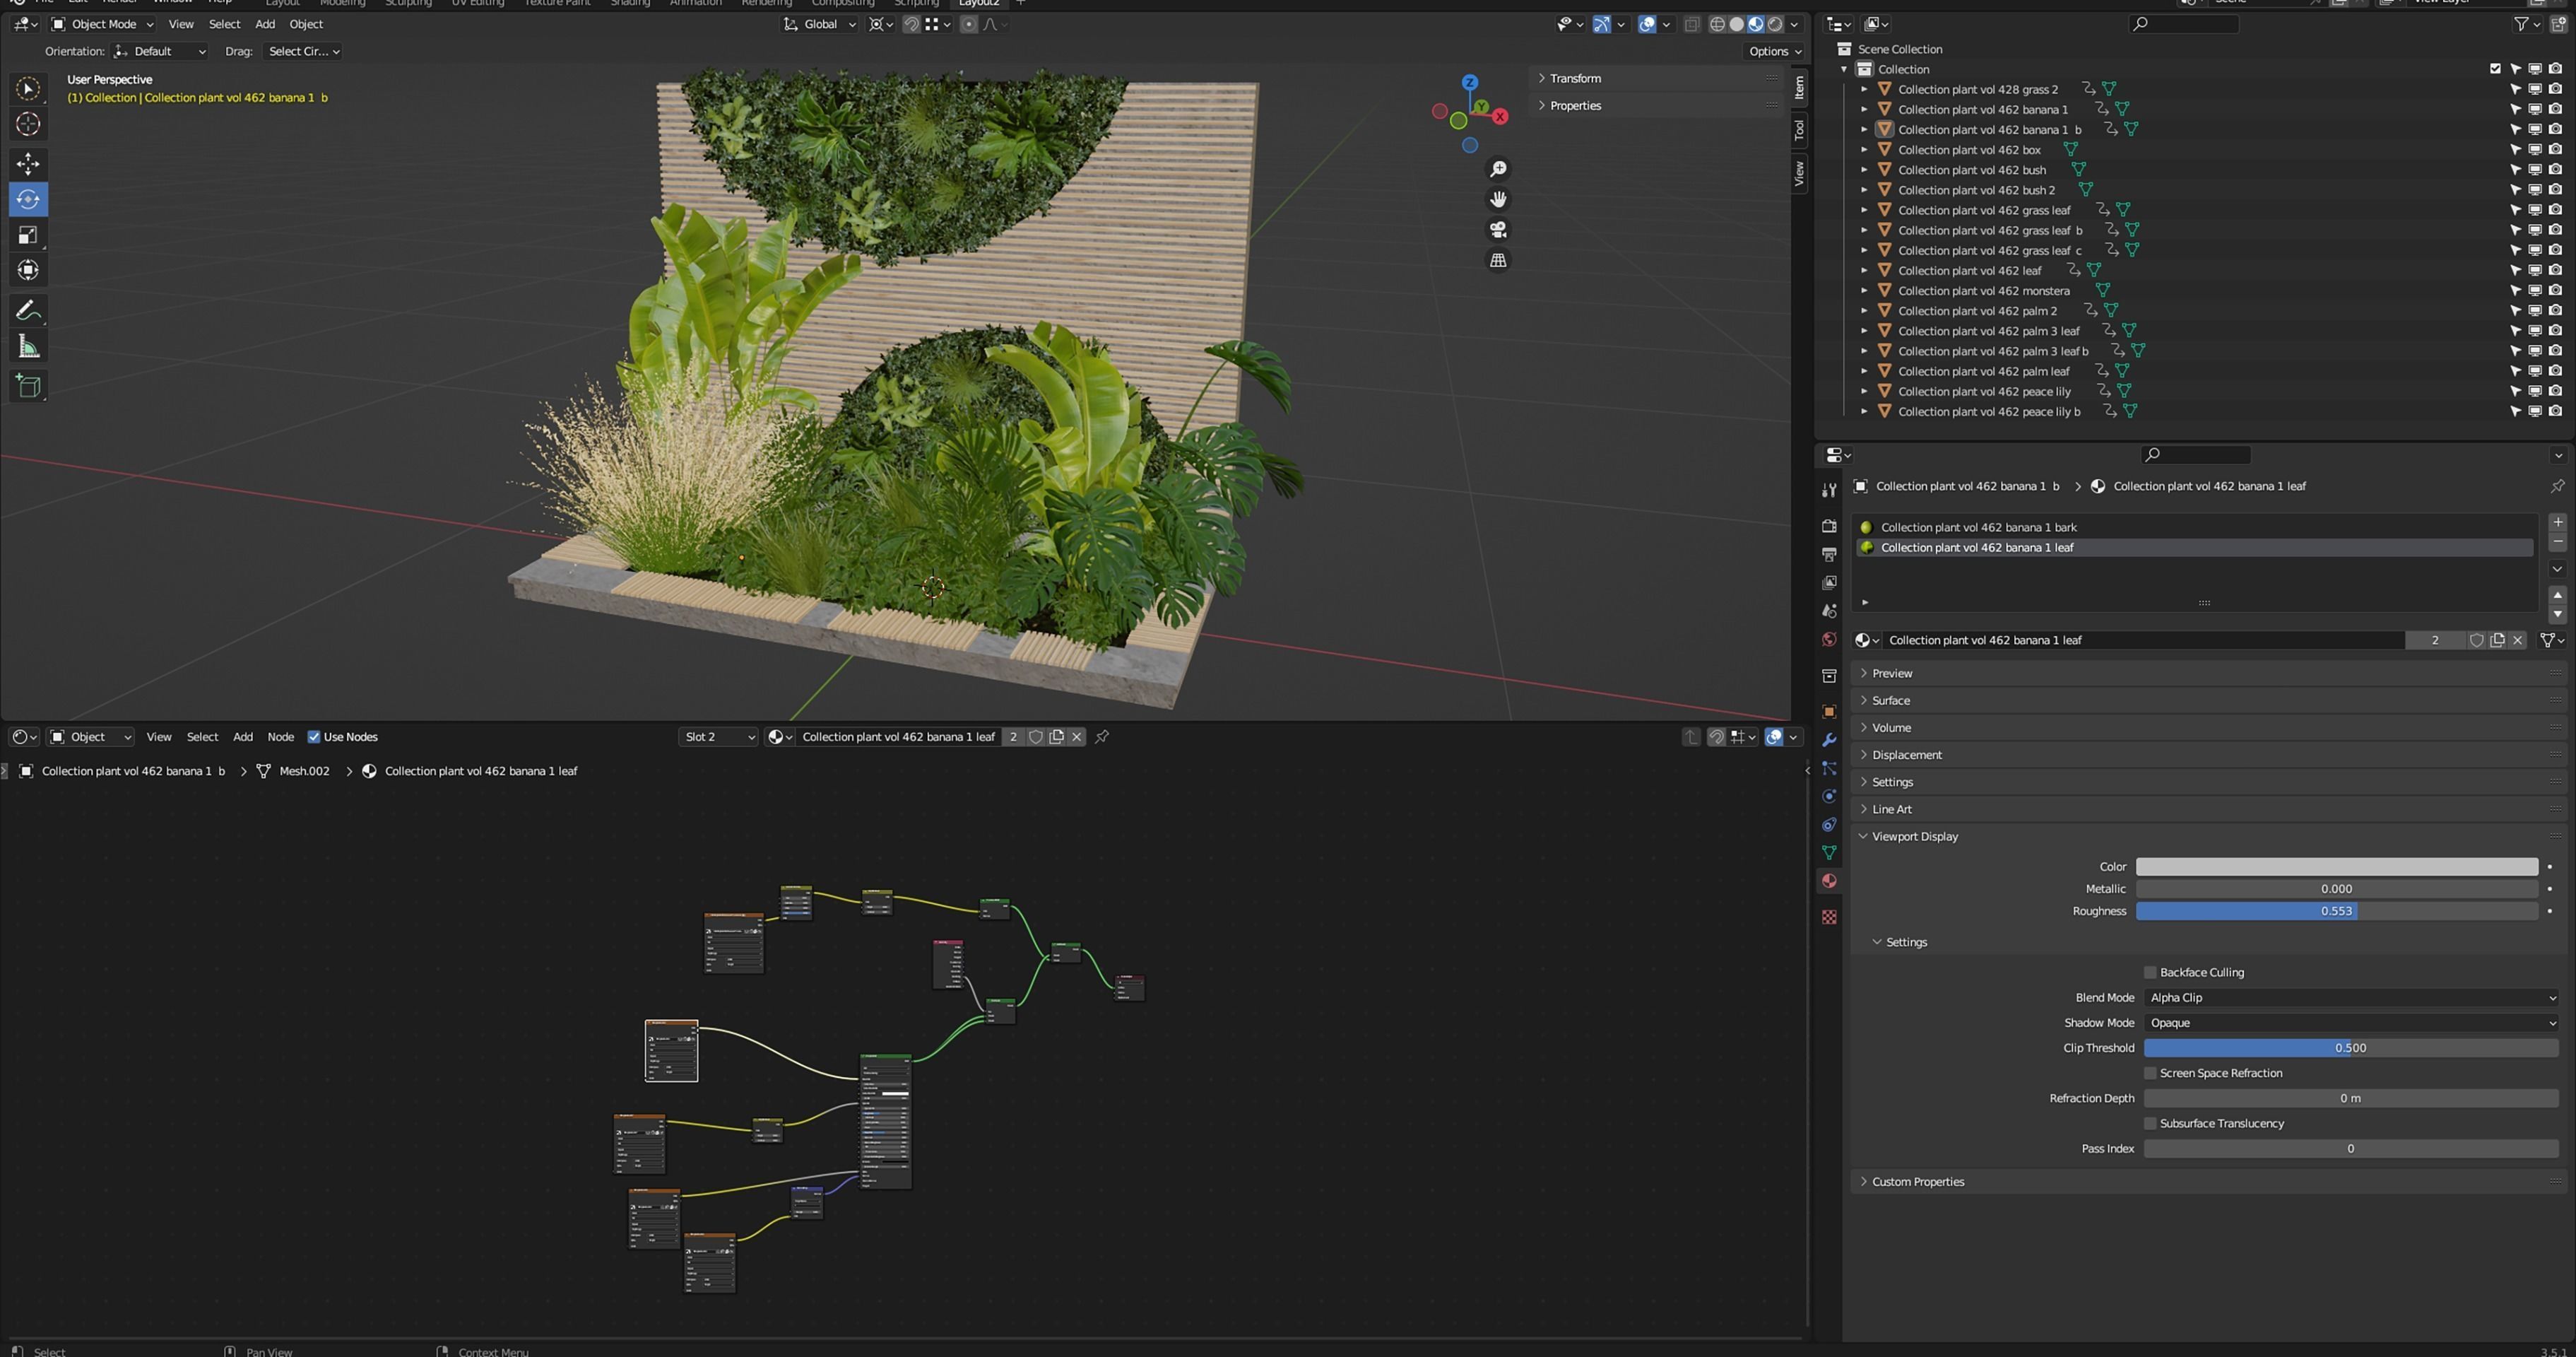2576x1357 pixels.
Task: Open the node editor Node menu
Action: pyautogui.click(x=280, y=737)
